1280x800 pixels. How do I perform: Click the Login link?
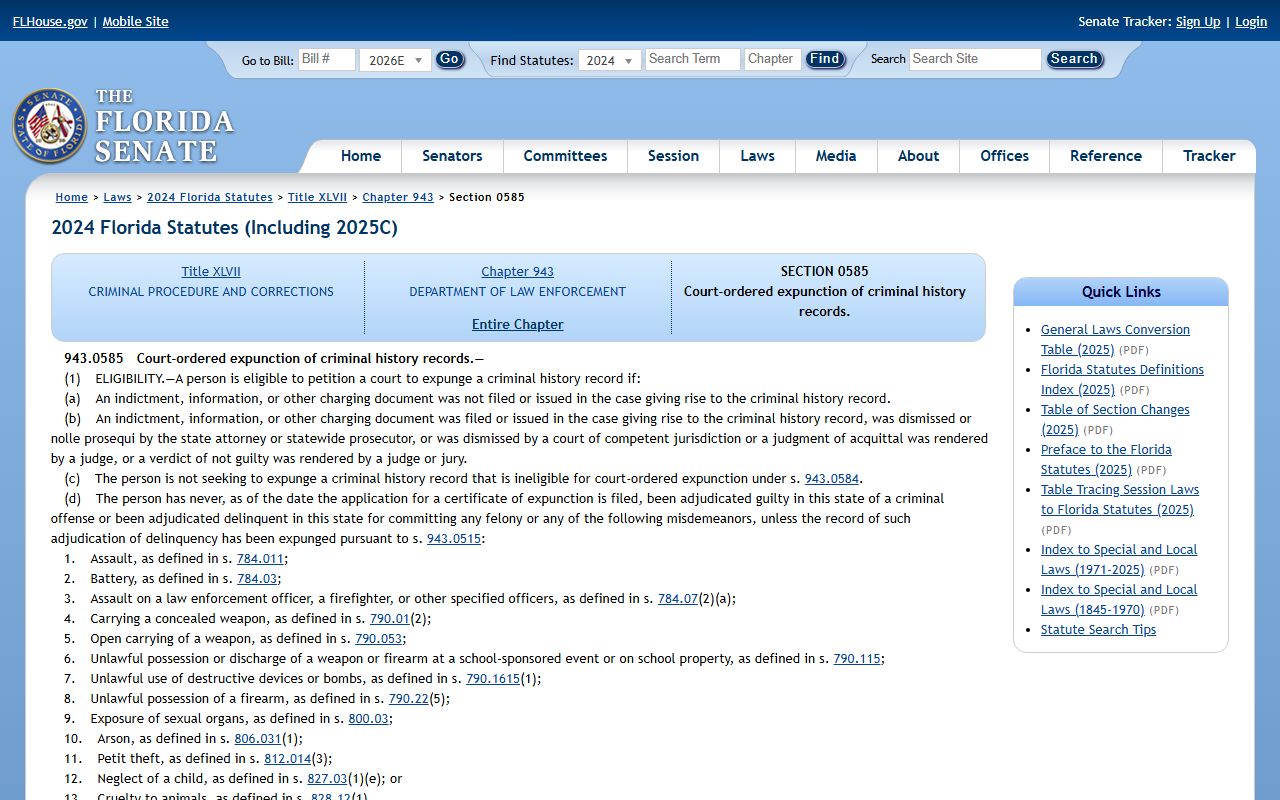point(1251,21)
